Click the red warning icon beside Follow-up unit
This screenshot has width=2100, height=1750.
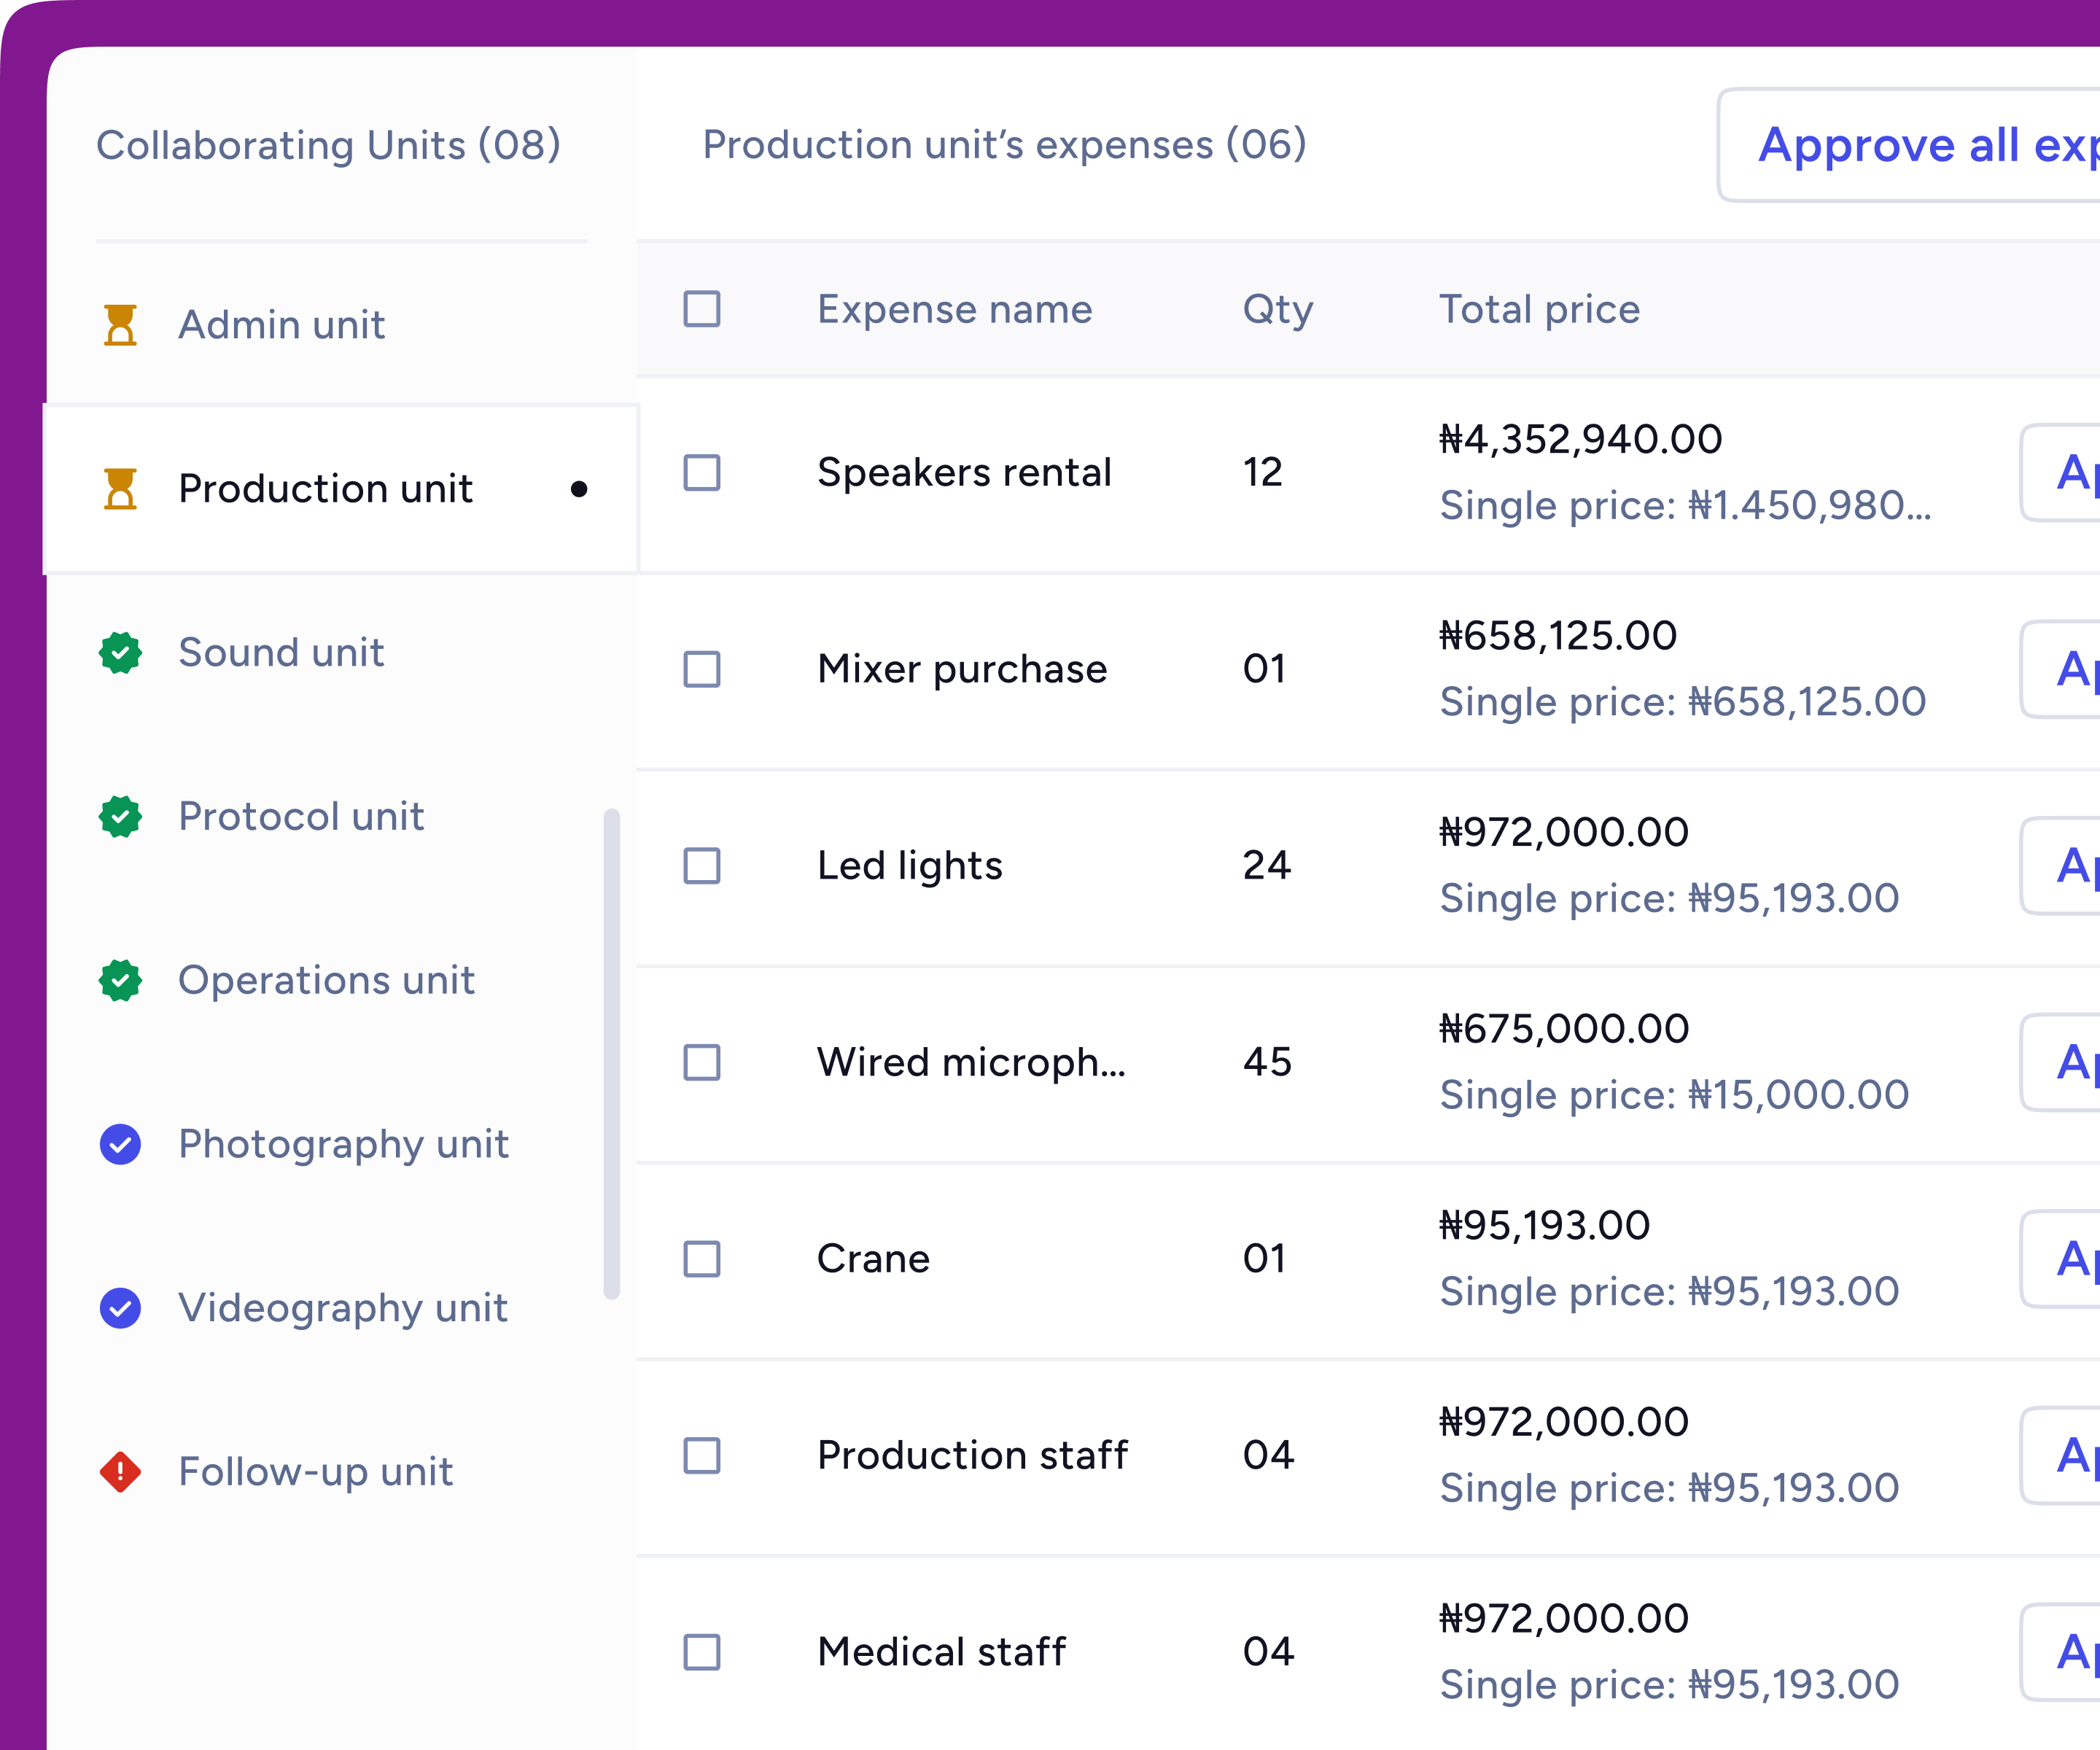point(120,1472)
